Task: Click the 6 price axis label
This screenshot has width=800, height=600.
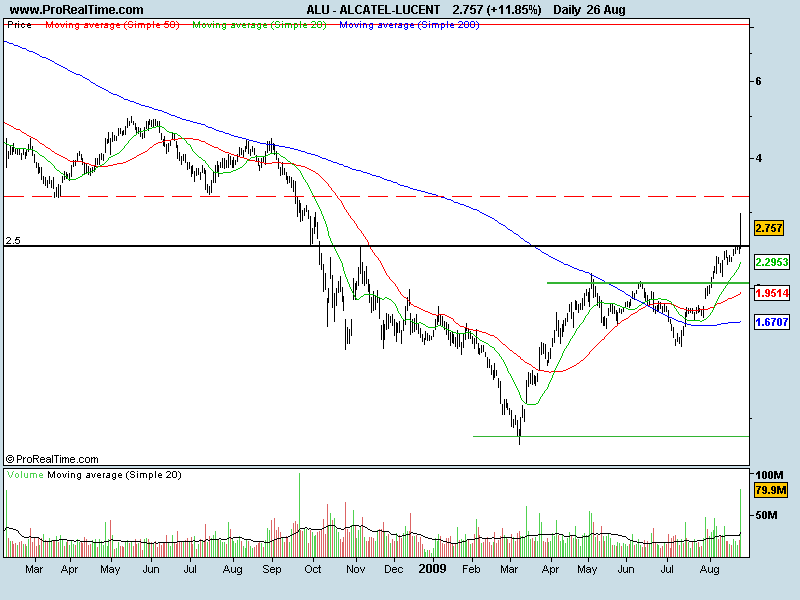Action: coord(758,82)
